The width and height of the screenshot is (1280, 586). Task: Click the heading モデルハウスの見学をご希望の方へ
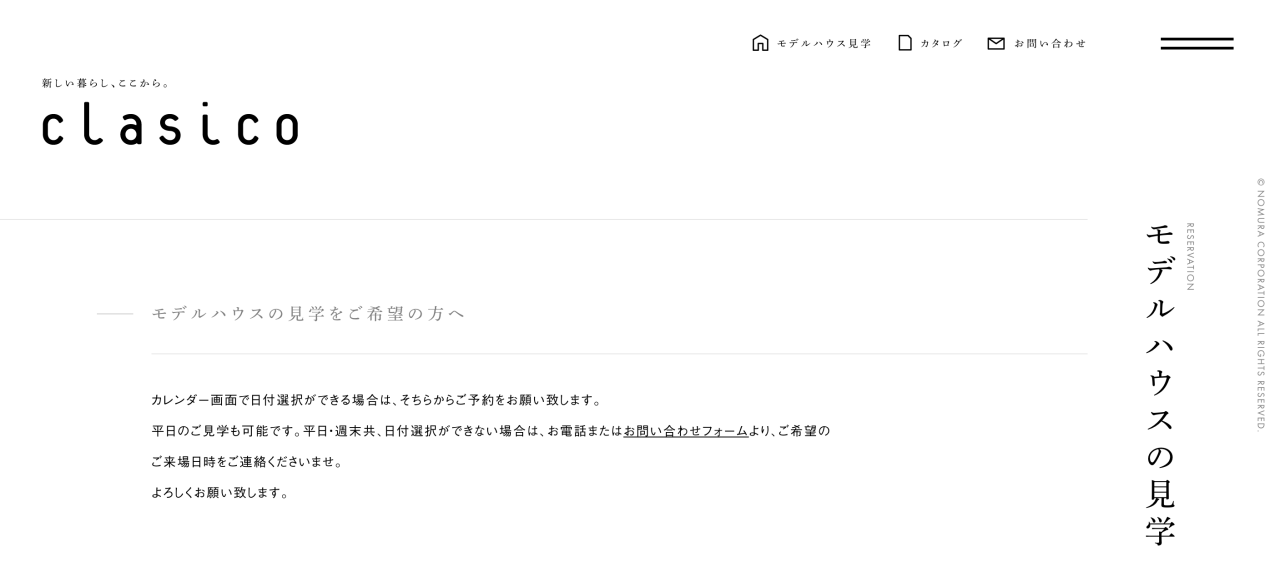pos(308,313)
